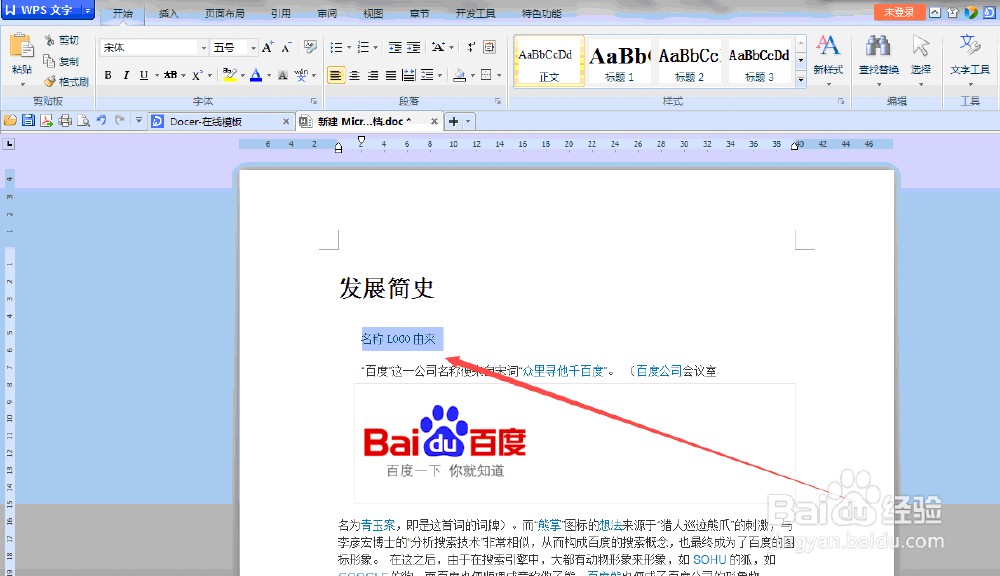This screenshot has width=1000, height=576.
Task: Toggle character shading A icon
Action: click(x=283, y=75)
